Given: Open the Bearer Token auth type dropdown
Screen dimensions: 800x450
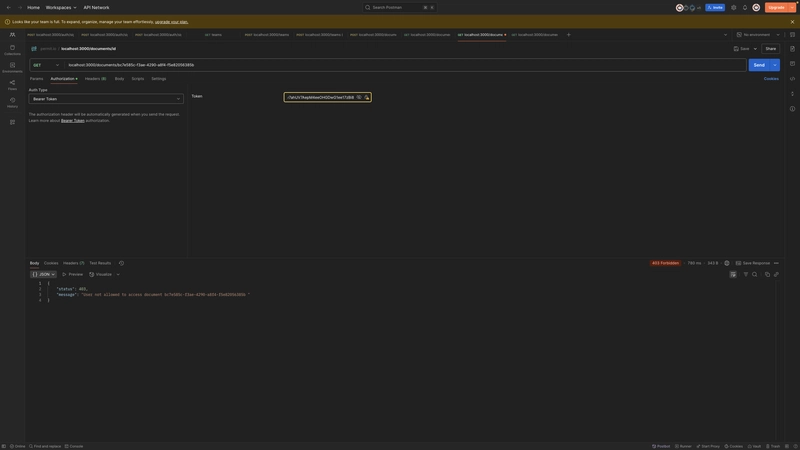Looking at the screenshot, I should 106,99.
